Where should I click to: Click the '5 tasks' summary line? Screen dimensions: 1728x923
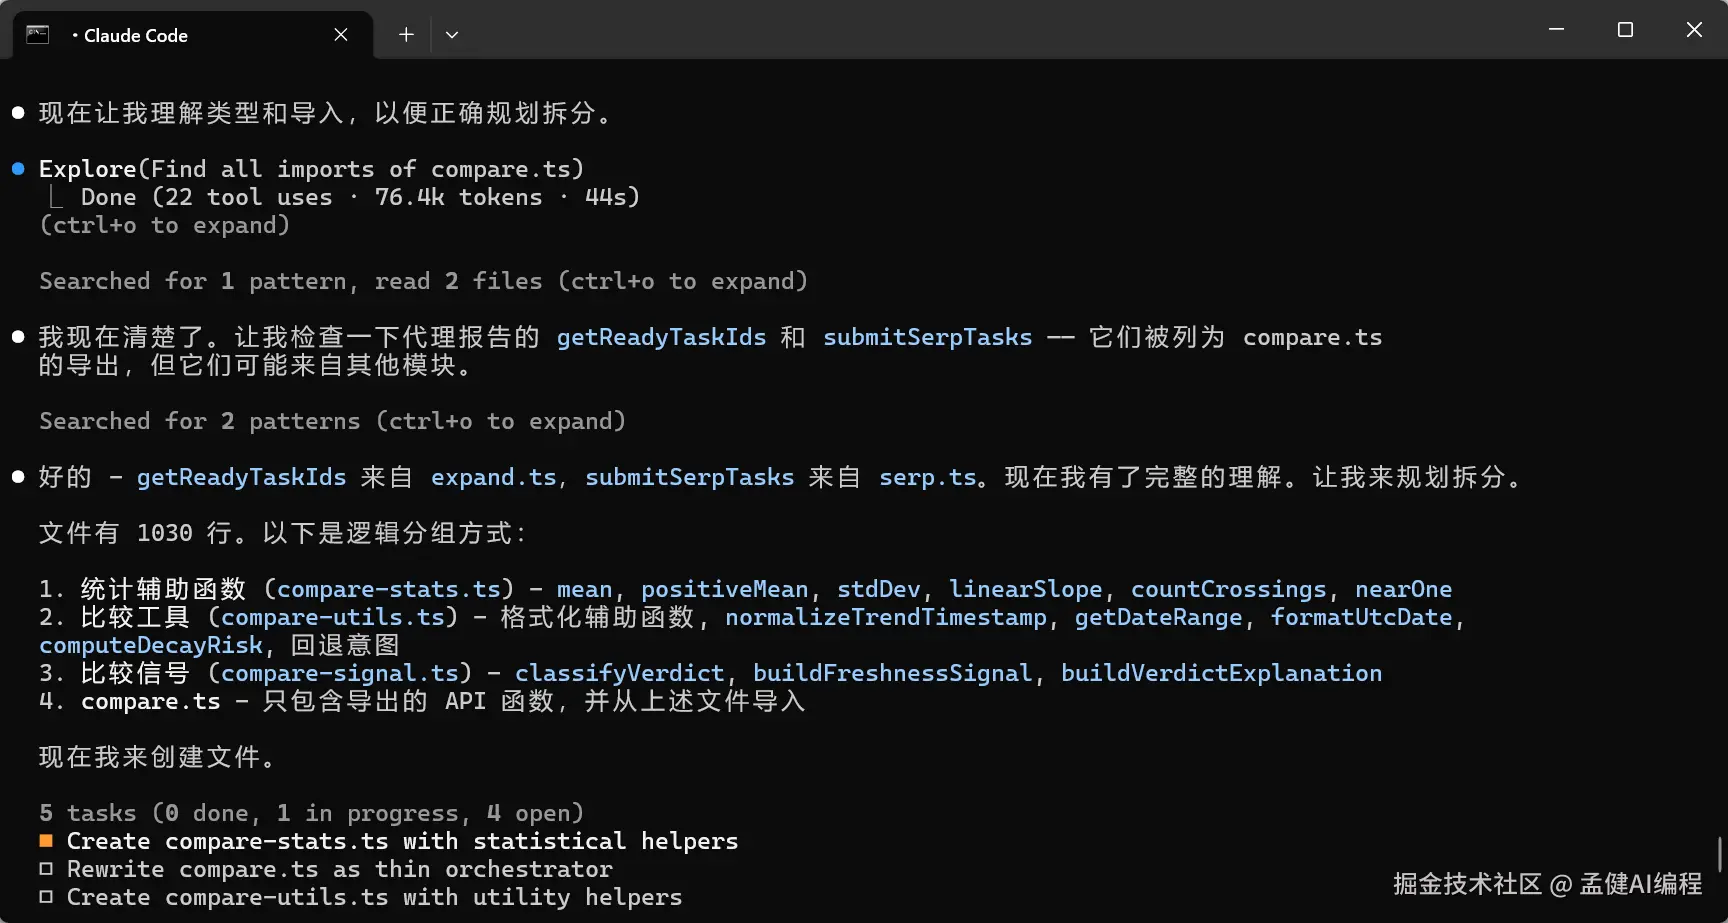point(311,813)
